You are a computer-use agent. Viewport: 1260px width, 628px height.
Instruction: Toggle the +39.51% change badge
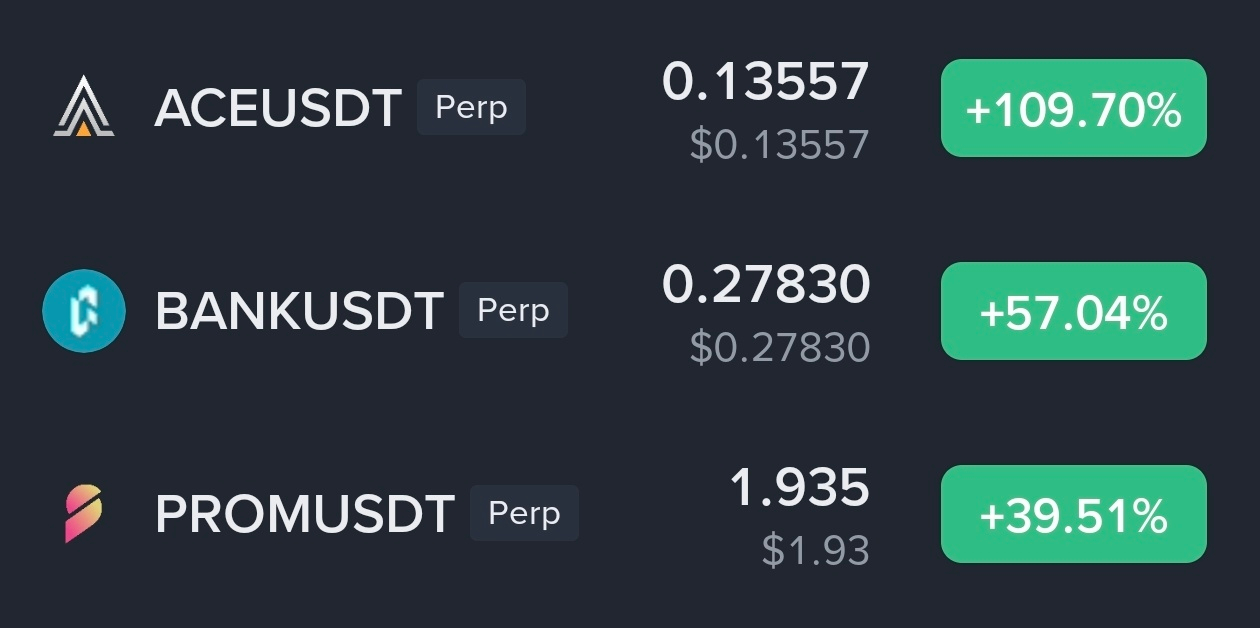click(x=1074, y=514)
